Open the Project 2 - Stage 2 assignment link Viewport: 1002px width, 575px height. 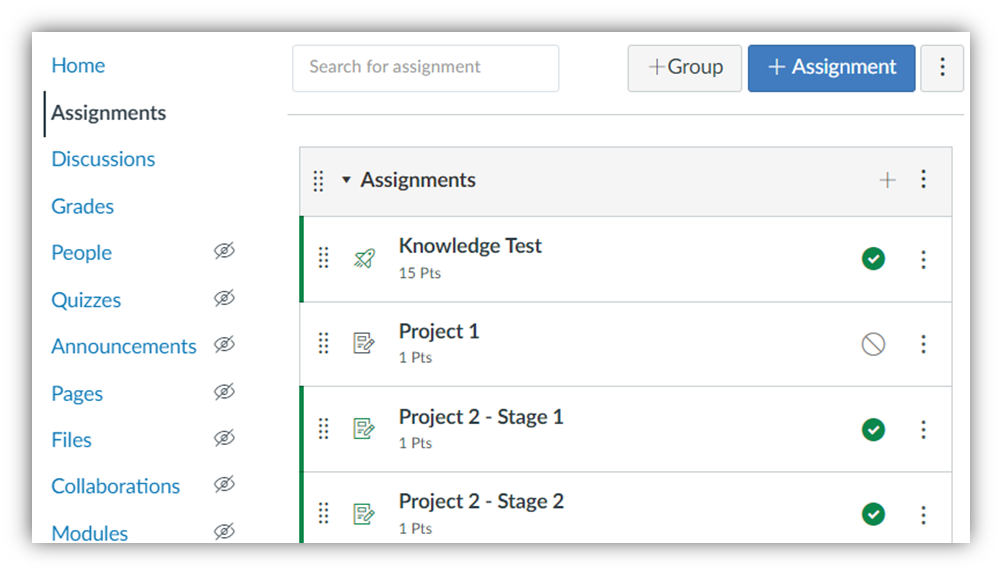coord(481,502)
